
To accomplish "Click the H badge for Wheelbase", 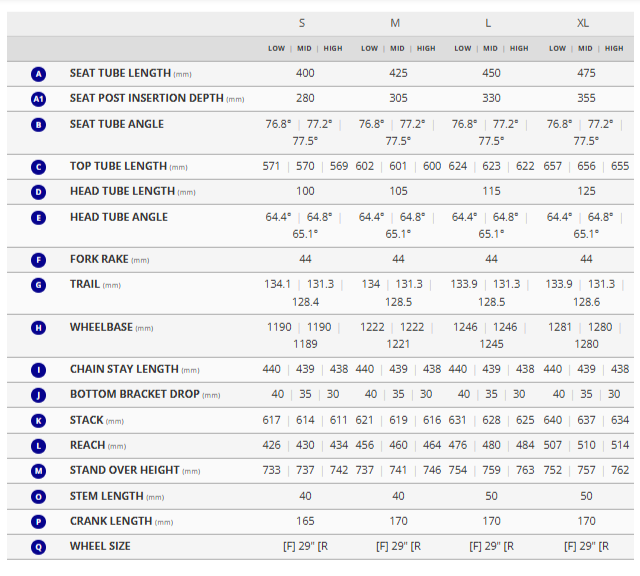I will point(38,328).
